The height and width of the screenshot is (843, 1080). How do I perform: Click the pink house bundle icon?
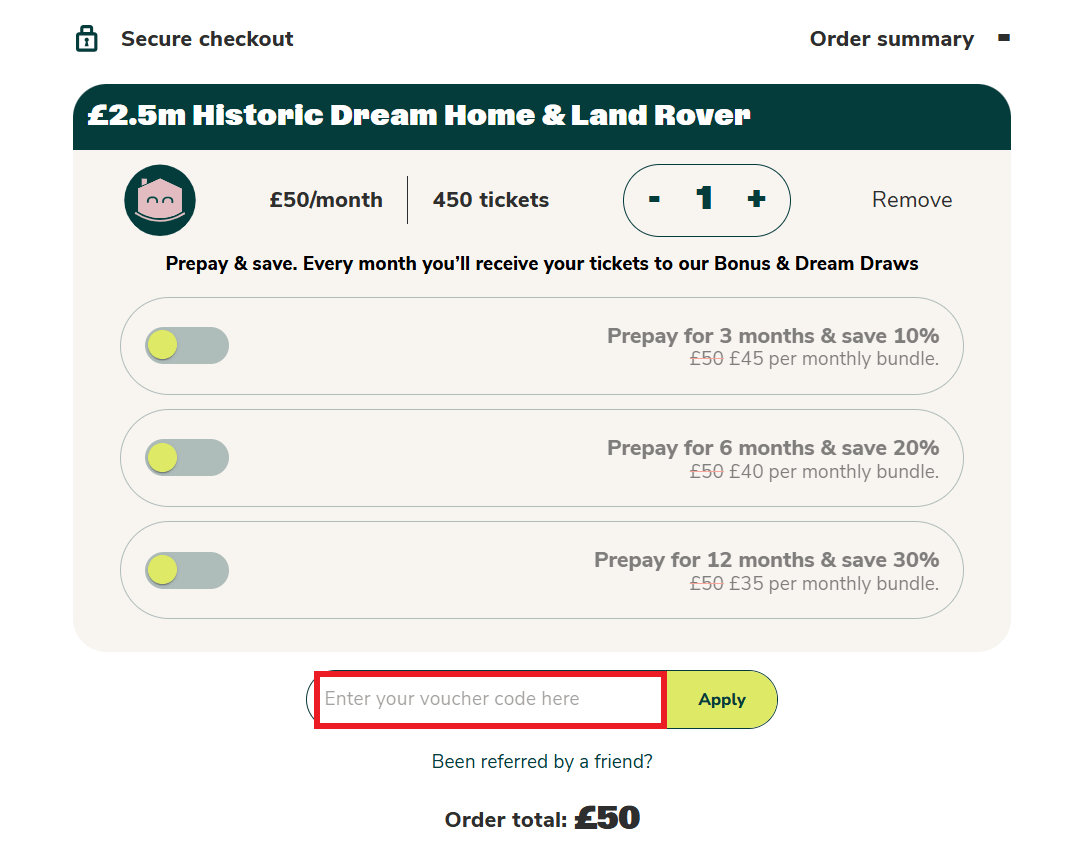point(160,200)
